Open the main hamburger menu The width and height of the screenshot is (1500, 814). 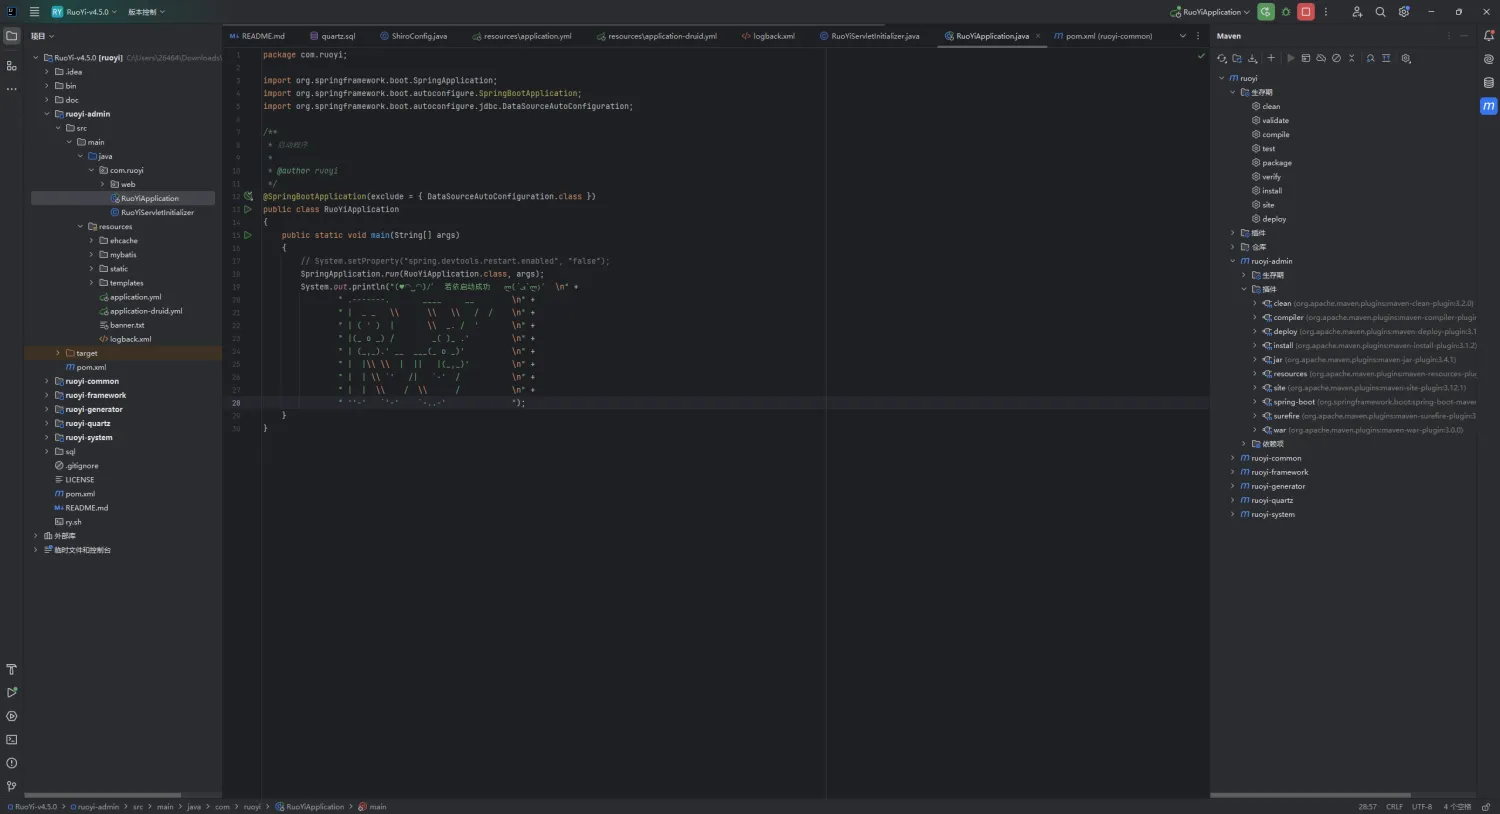(x=34, y=12)
